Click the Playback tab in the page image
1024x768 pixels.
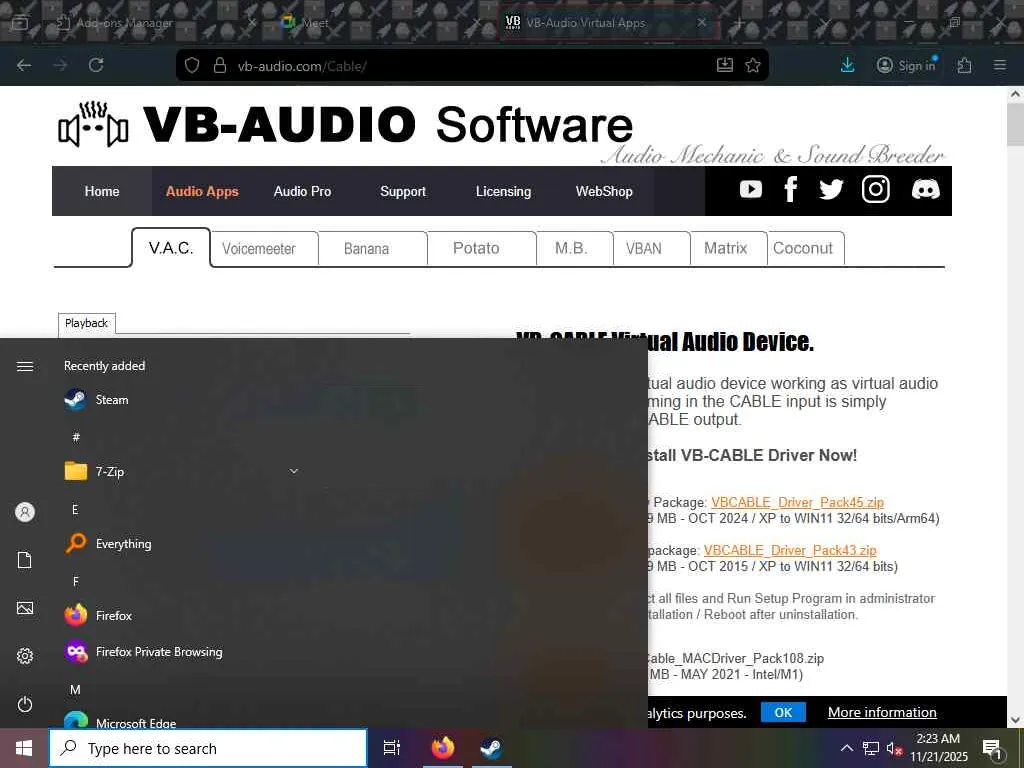tap(86, 323)
